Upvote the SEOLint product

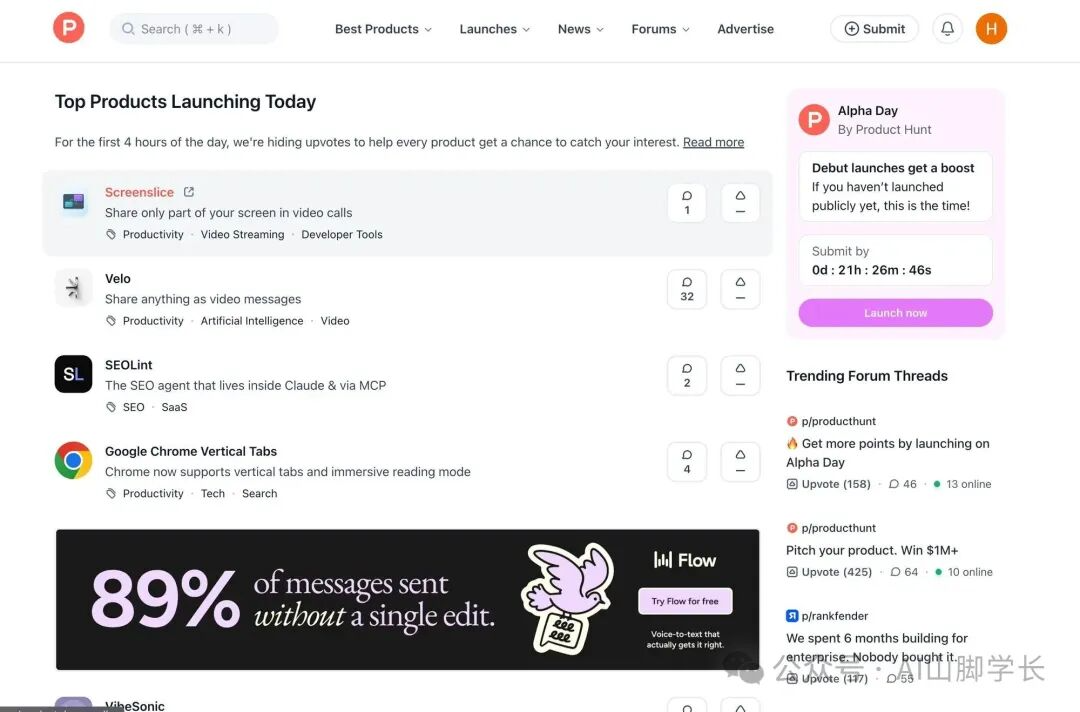[740, 375]
